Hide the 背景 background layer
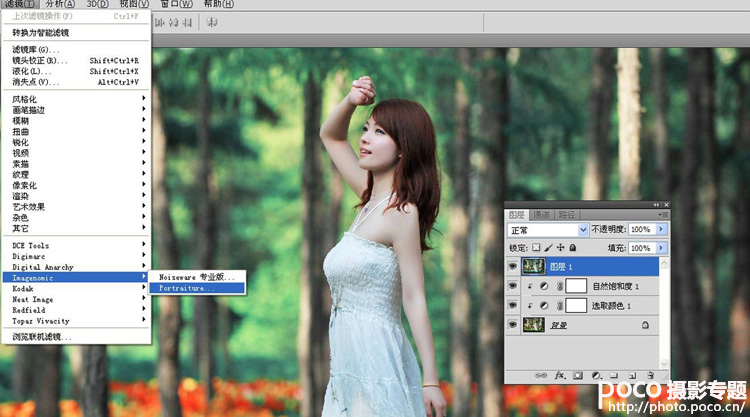 point(512,325)
